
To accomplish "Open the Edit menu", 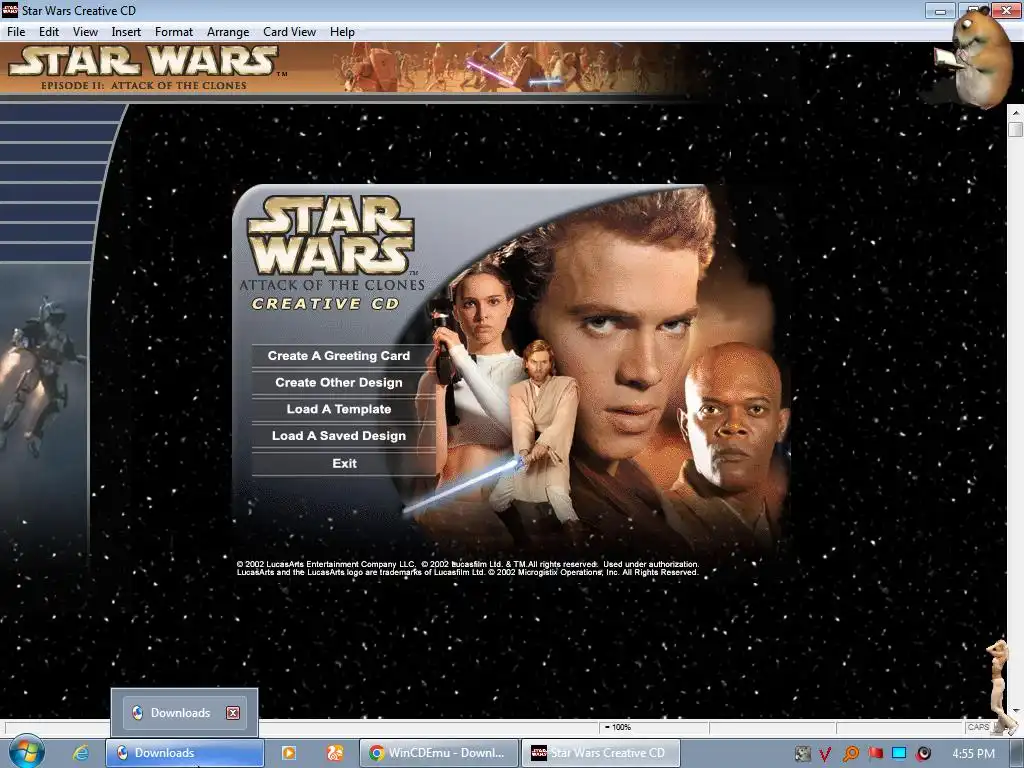I will (x=48, y=32).
